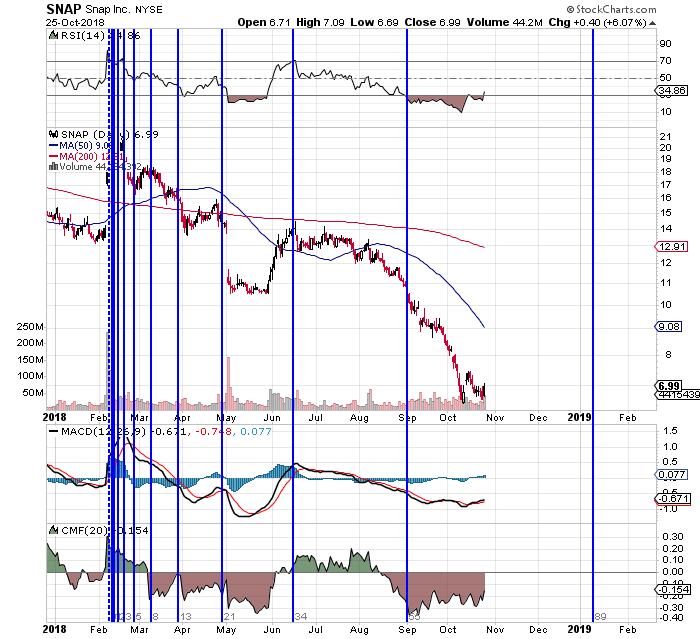Click the 'Jul' label under the CMF panel

(316, 630)
